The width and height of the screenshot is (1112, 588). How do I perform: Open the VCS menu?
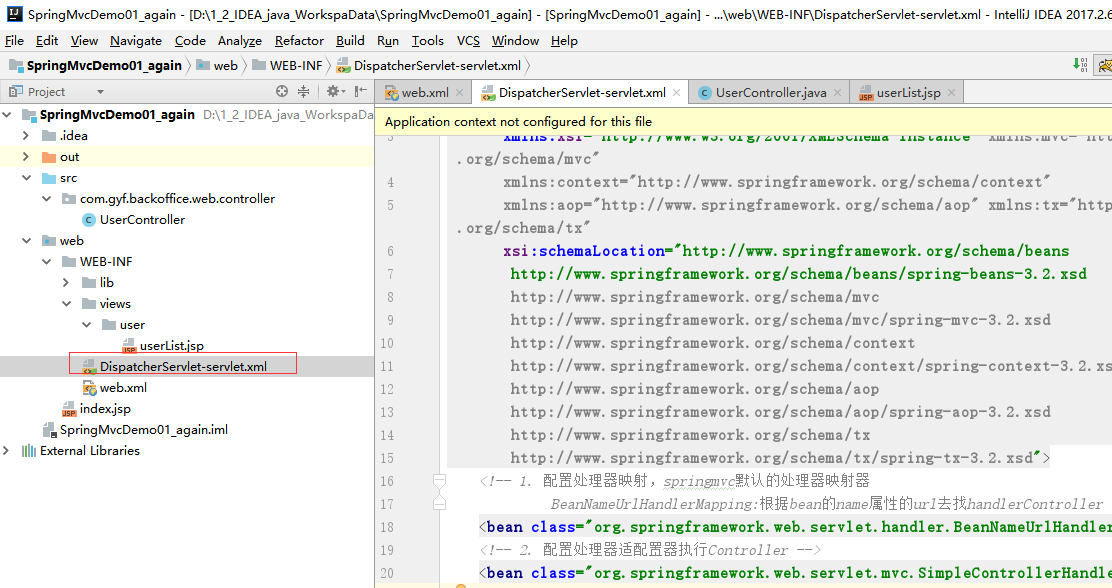point(468,41)
